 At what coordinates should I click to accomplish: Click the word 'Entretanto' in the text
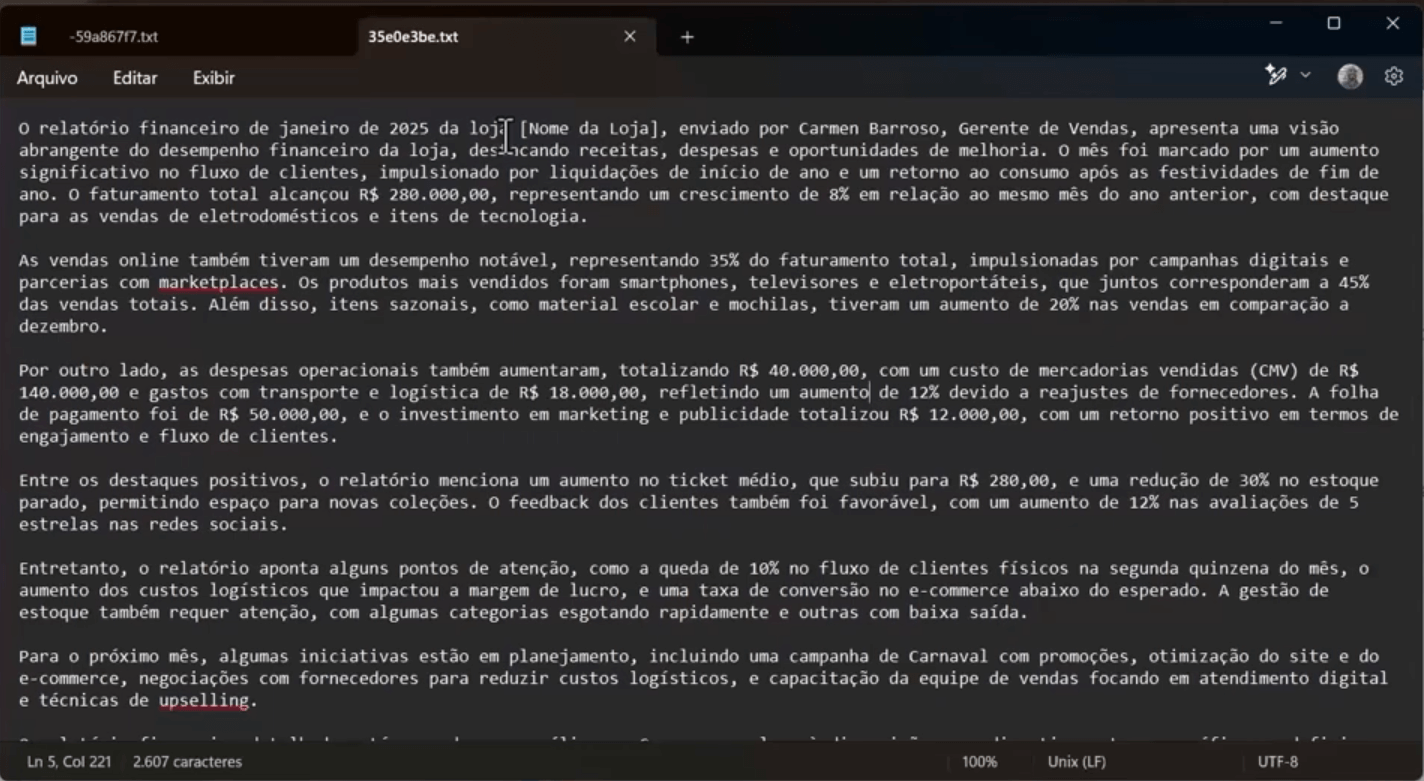click(x=68, y=568)
